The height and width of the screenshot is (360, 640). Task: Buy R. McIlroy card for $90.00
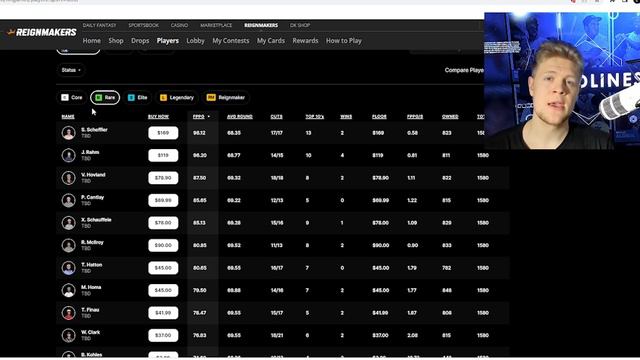tap(163, 245)
